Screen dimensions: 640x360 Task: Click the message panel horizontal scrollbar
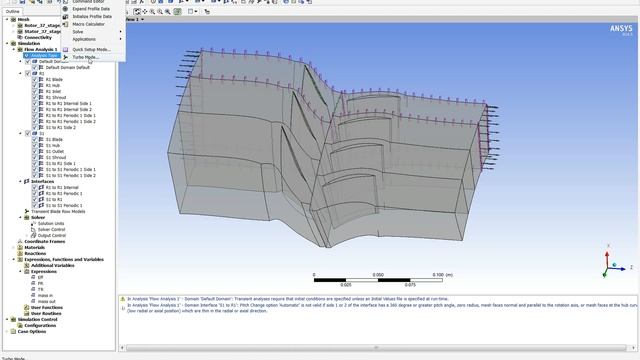tap(376, 348)
